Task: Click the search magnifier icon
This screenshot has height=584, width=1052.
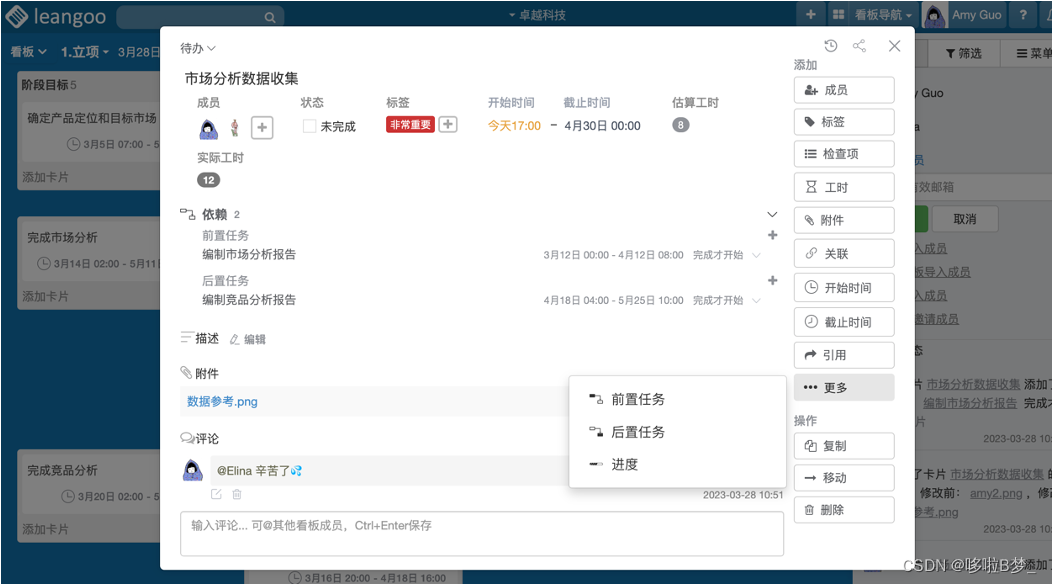Action: (270, 17)
